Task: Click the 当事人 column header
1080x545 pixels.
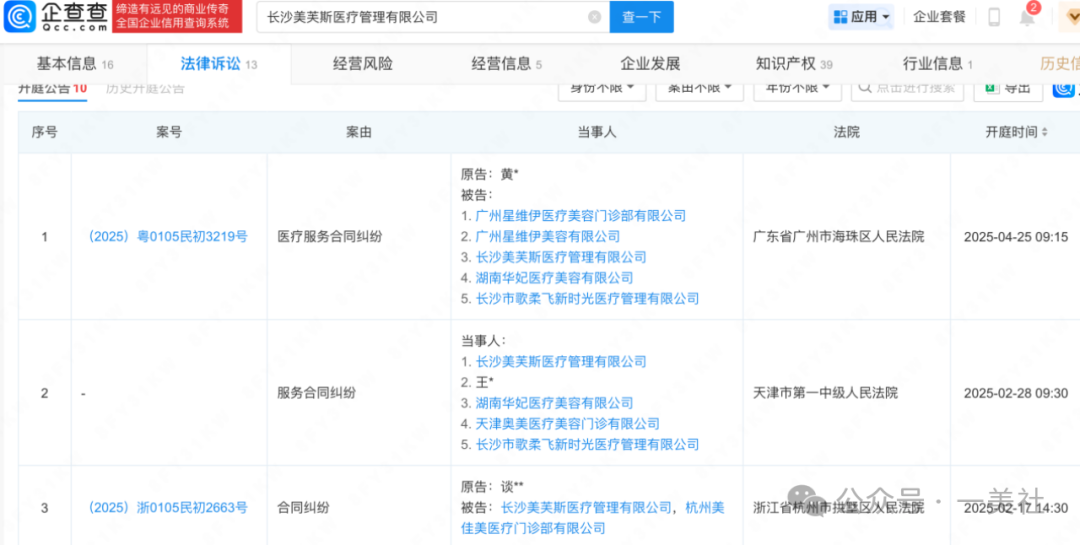Action: (596, 132)
